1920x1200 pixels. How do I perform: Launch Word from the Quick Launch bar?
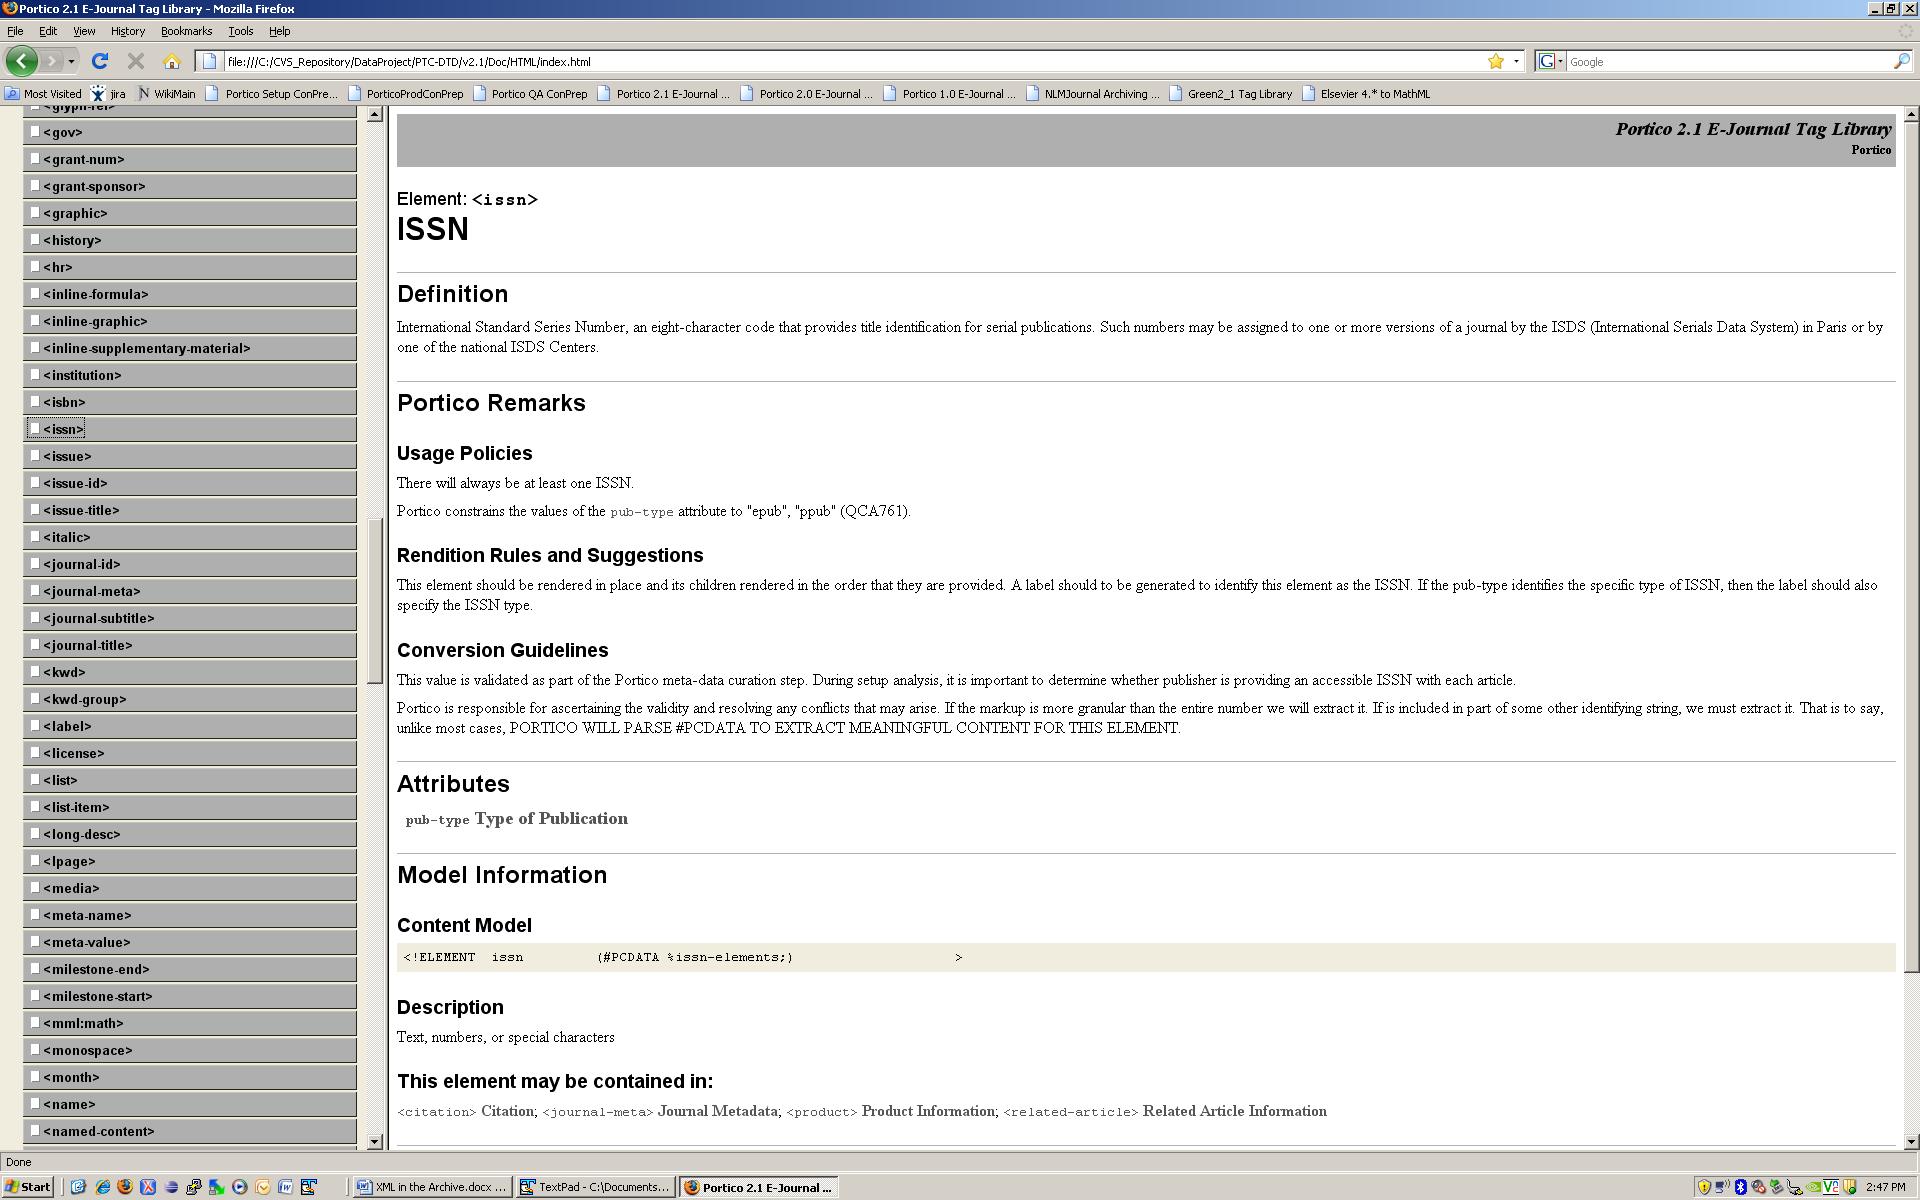(x=285, y=1187)
